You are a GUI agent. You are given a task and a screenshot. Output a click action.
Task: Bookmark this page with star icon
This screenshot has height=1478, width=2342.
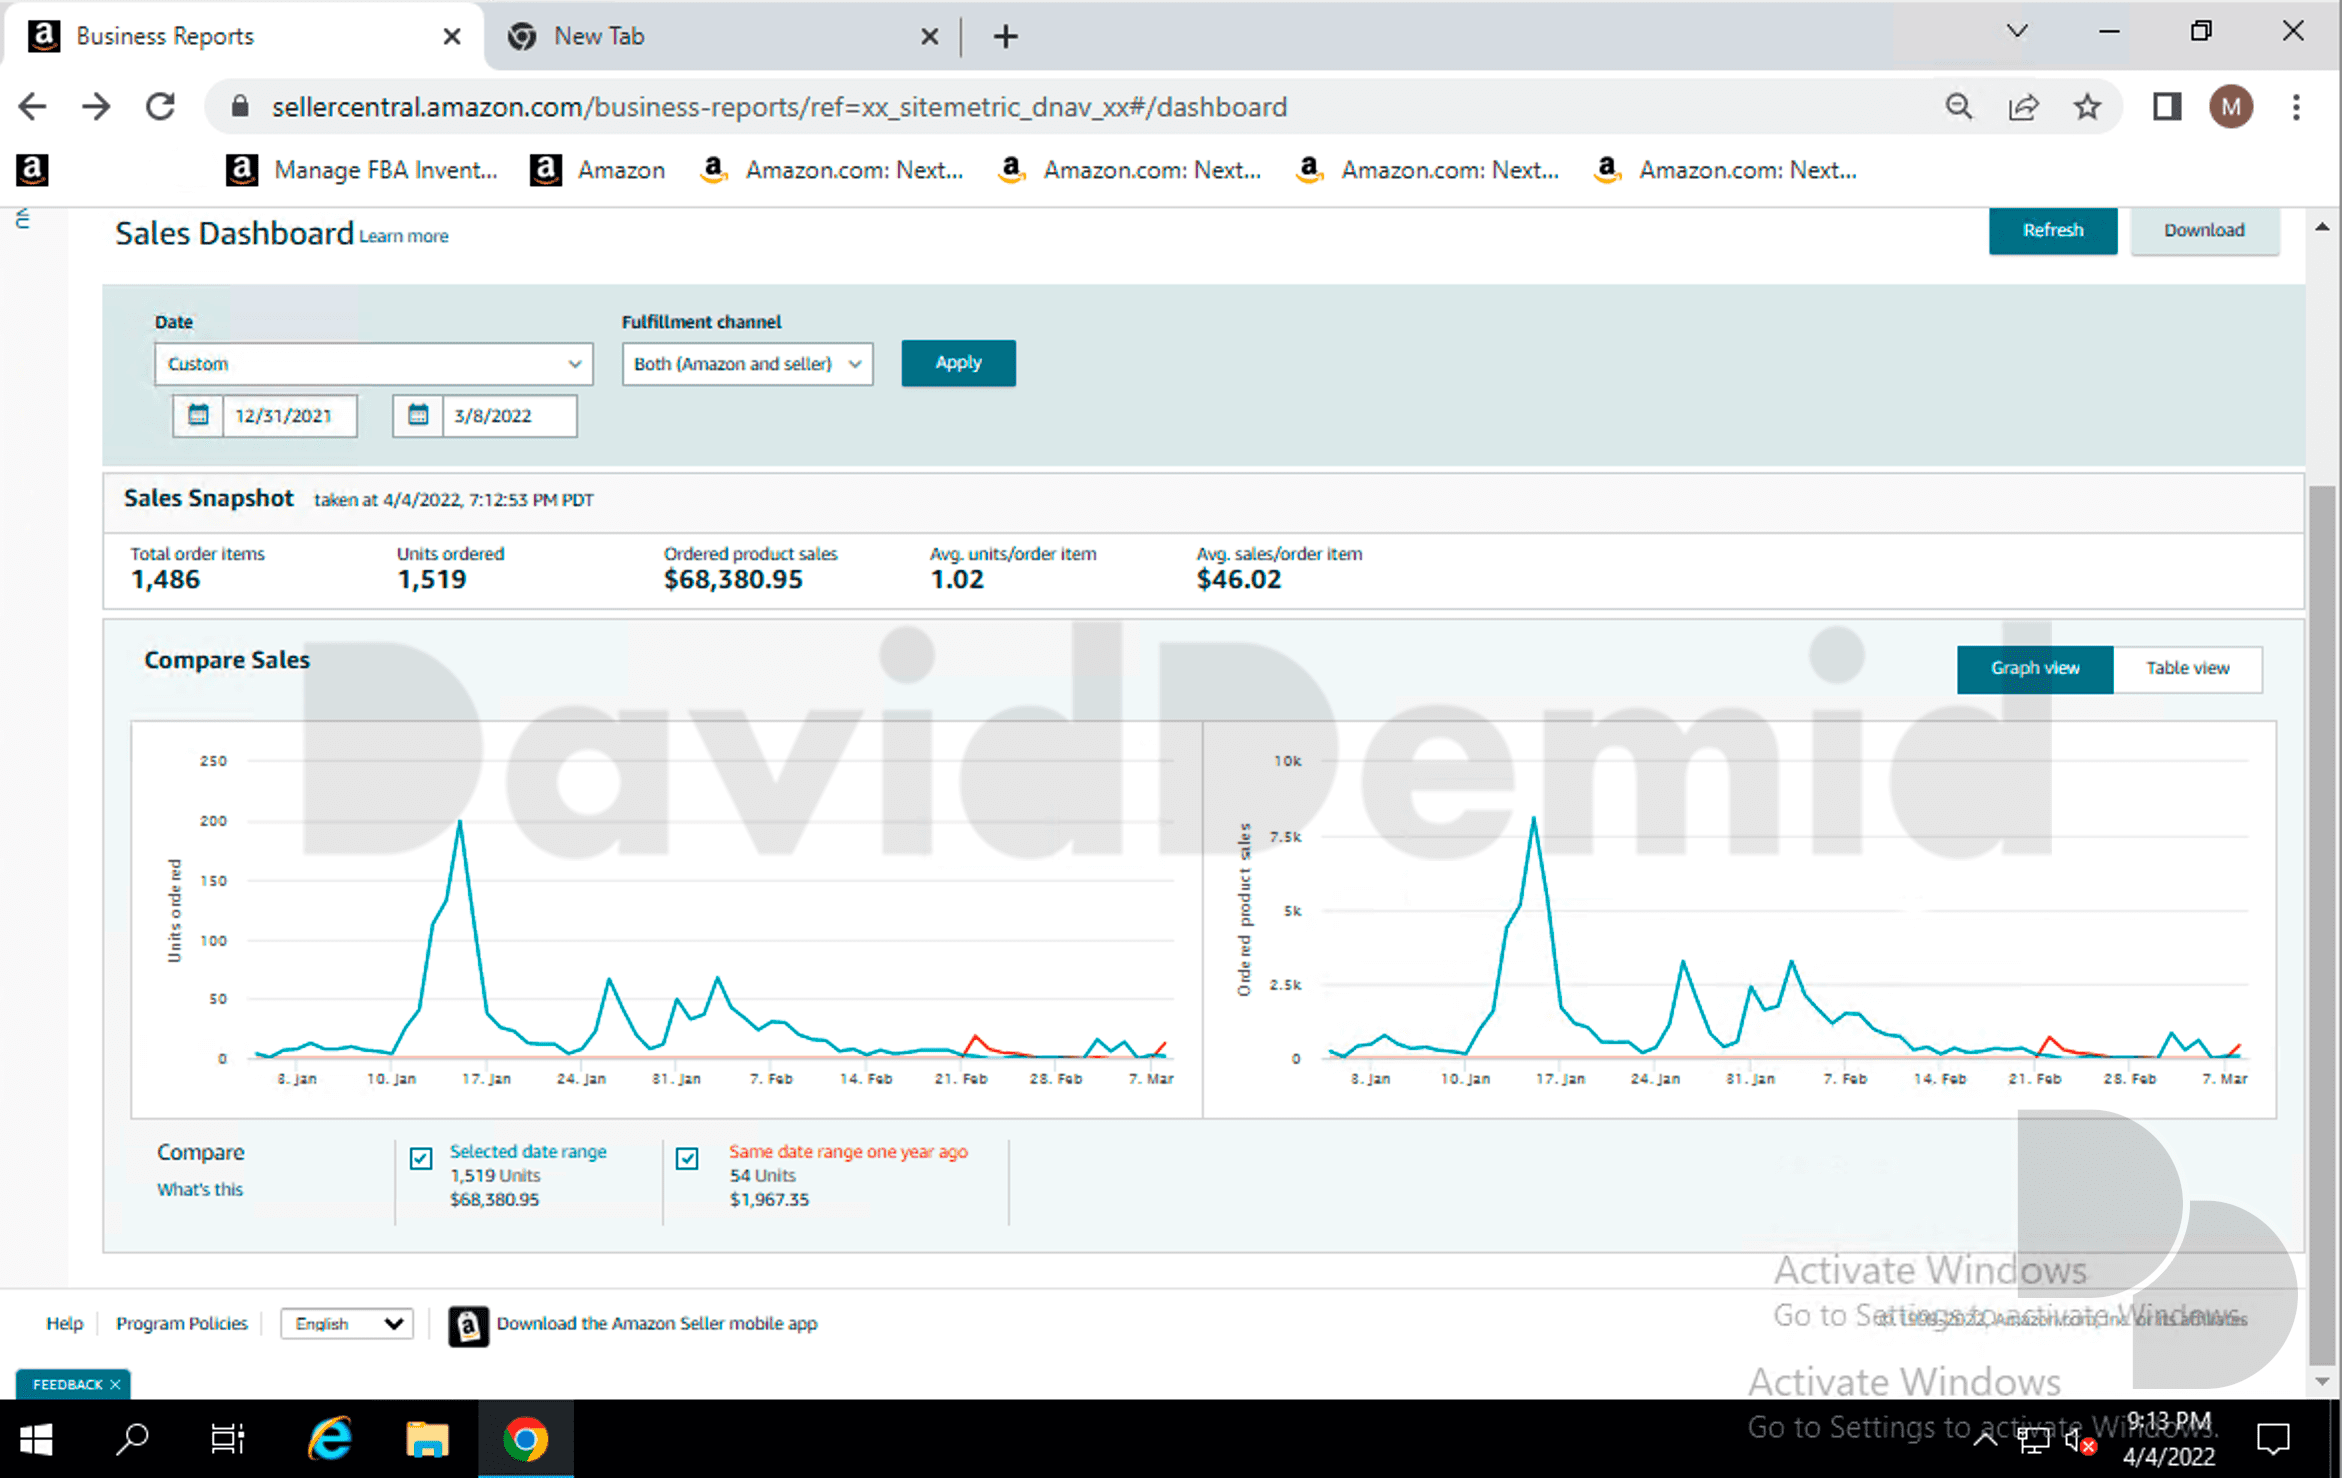[x=2087, y=107]
